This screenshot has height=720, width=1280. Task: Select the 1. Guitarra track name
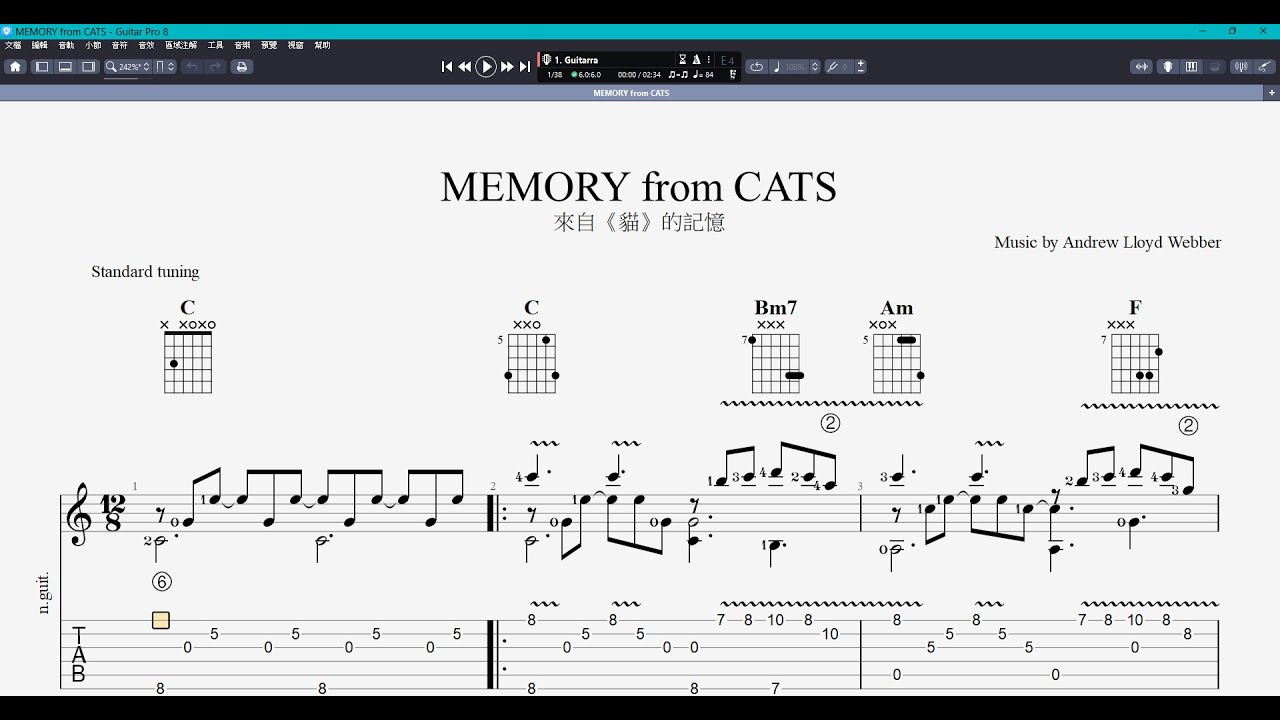coord(576,60)
